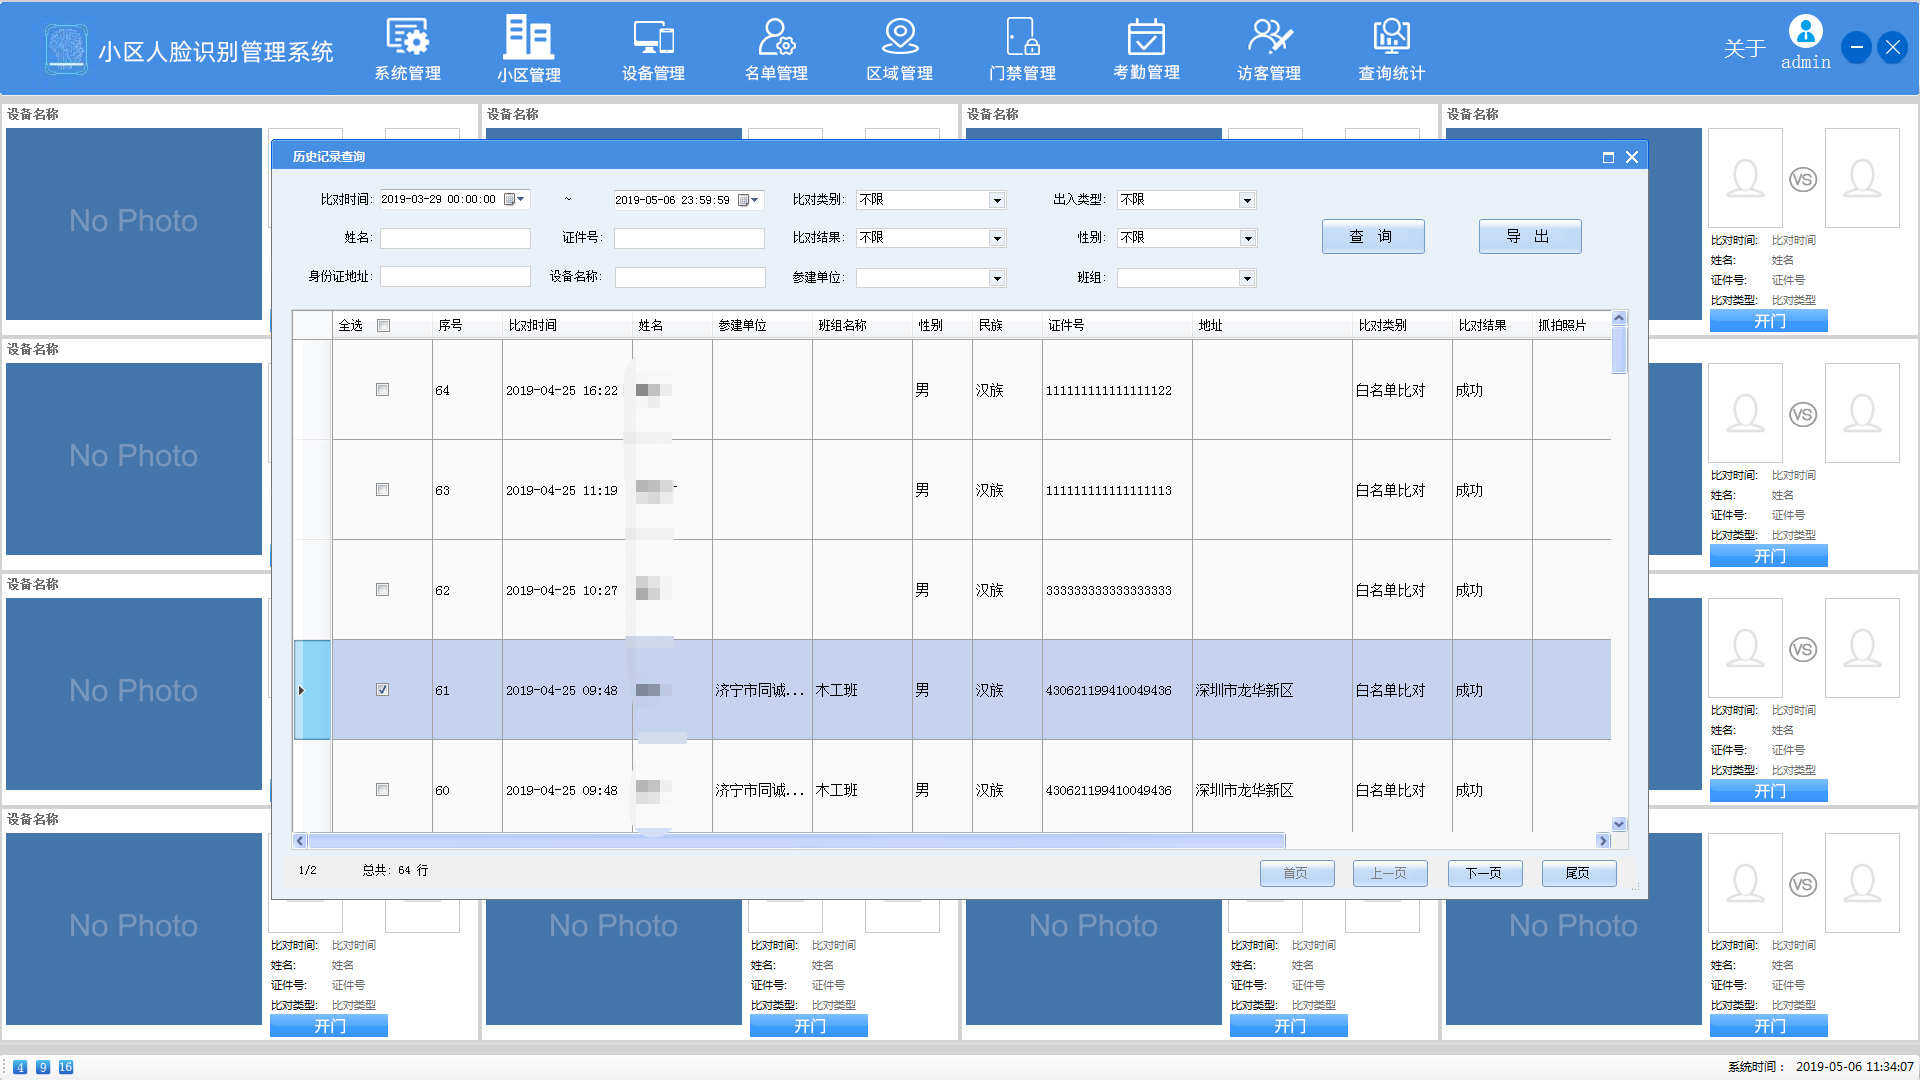Screen dimensions: 1920x1080
Task: Open 设备管理 device management module
Action: (653, 49)
